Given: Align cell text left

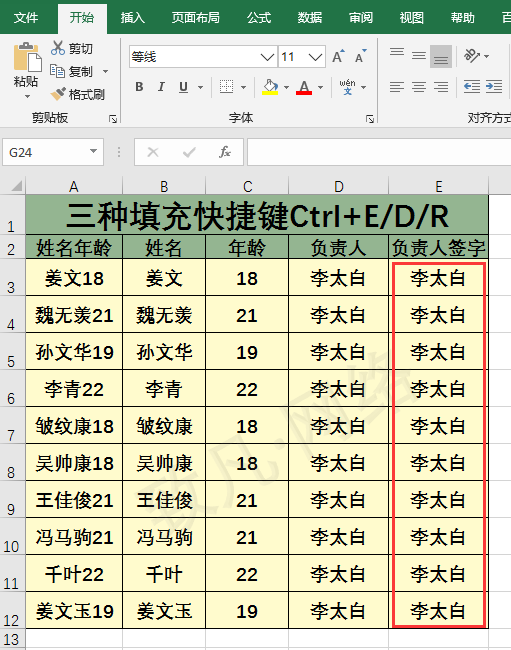Looking at the screenshot, I should pyautogui.click(x=397, y=87).
